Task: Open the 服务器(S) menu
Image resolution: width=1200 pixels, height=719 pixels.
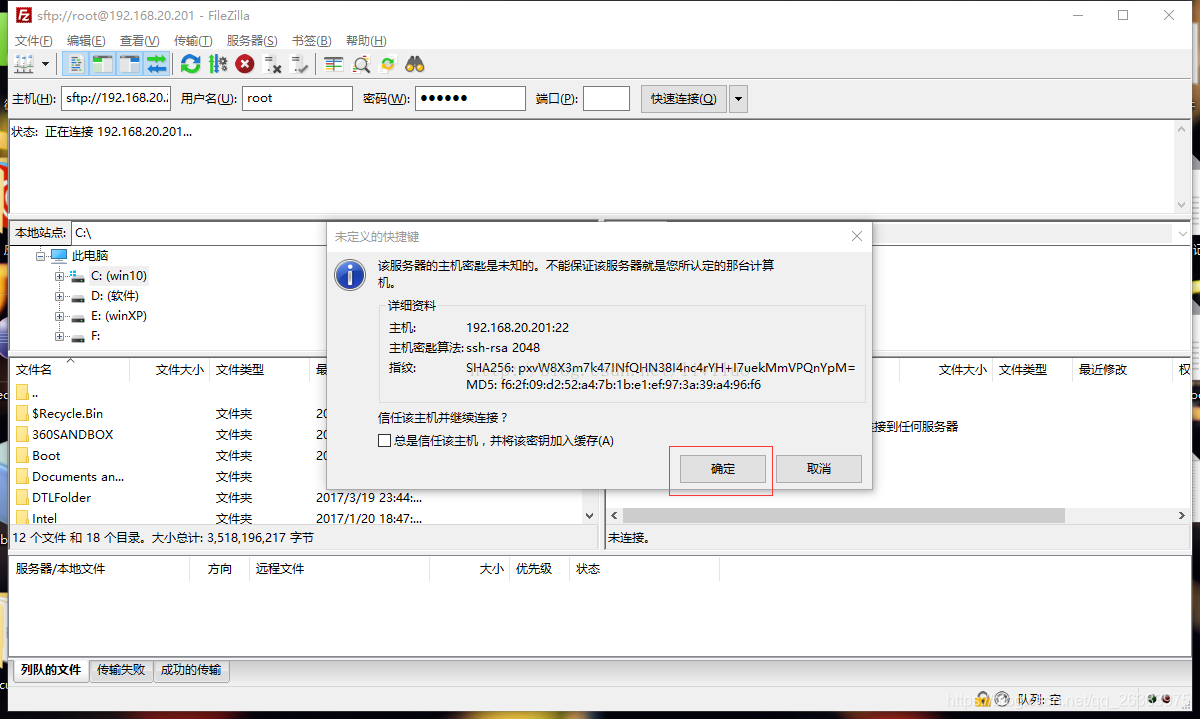Action: click(x=252, y=40)
